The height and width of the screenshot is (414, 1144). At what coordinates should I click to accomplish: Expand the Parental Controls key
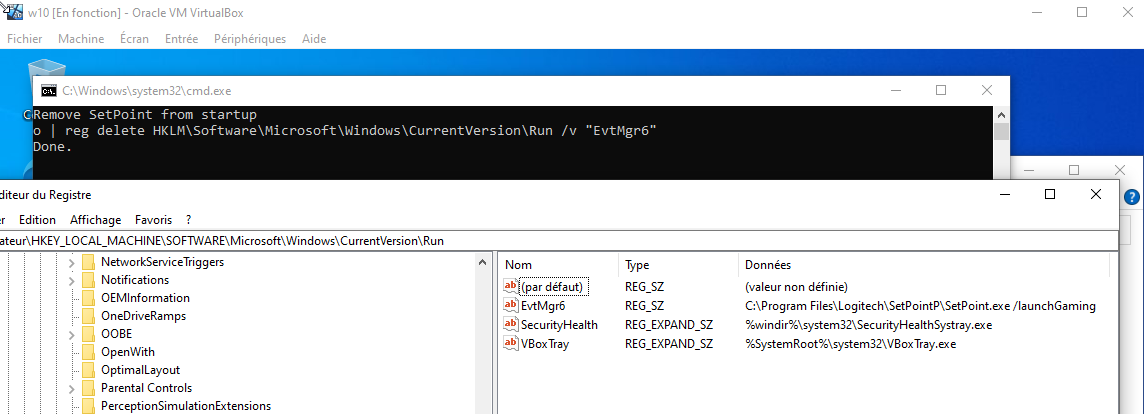click(x=72, y=388)
